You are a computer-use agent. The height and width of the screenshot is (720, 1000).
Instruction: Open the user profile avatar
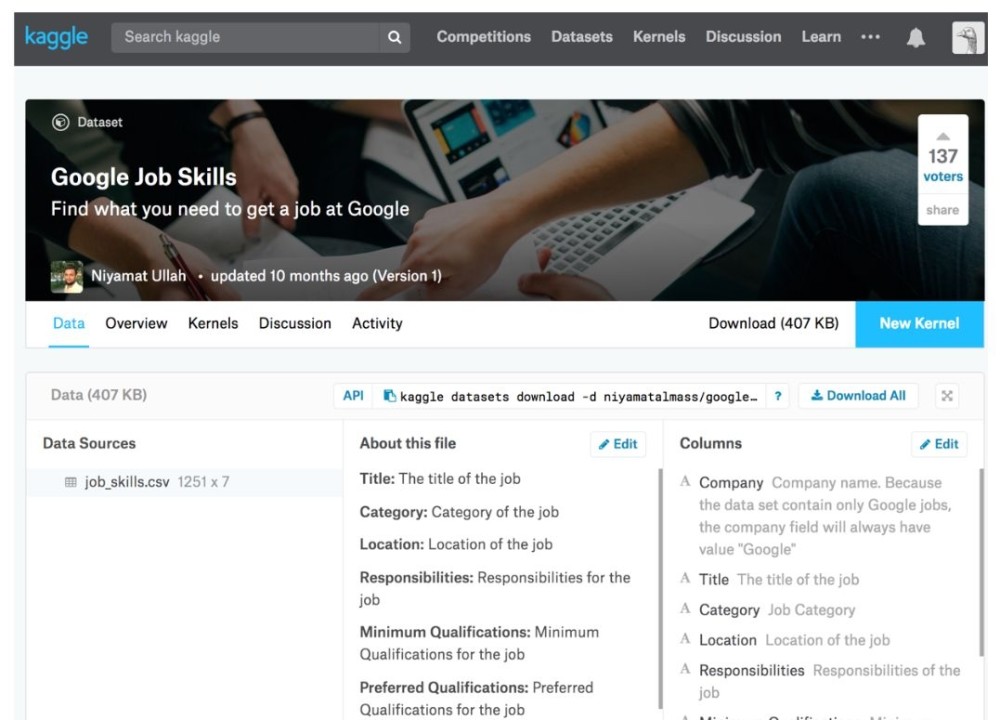click(968, 38)
